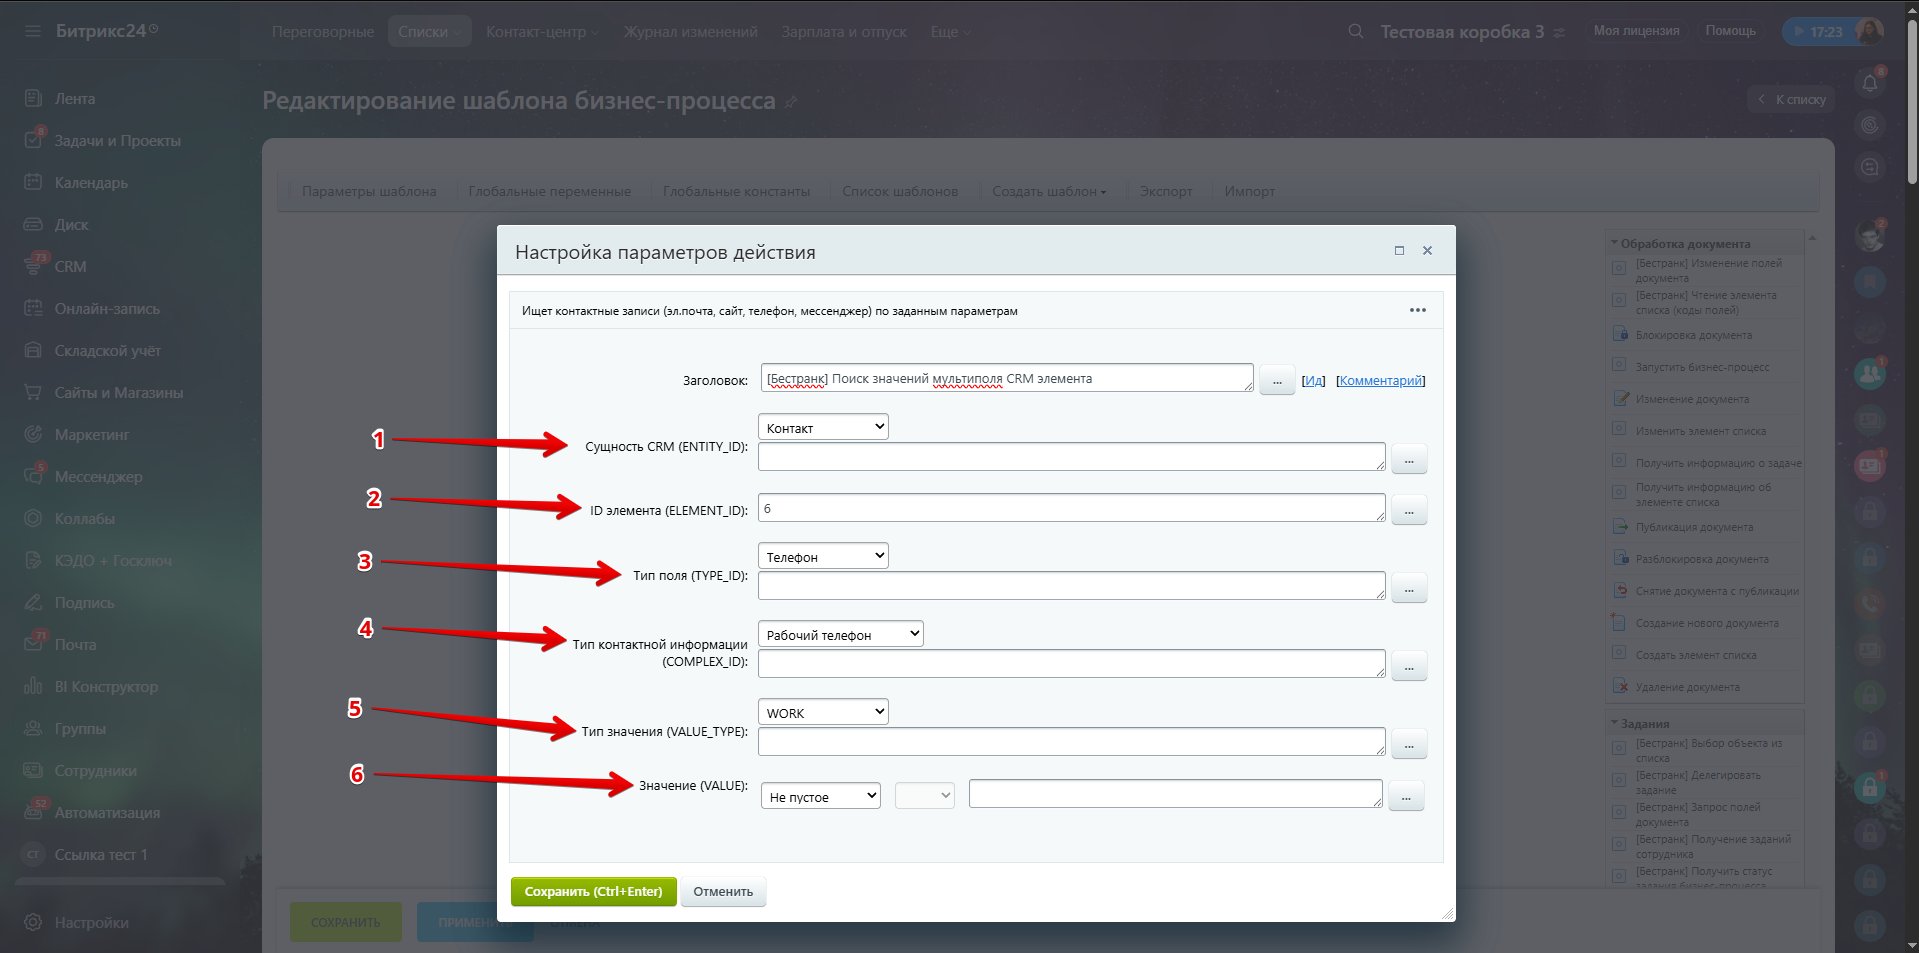Click the green Сохранить (Ctrl+Enter) button
Screen dimensions: 1919x953
[x=593, y=891]
